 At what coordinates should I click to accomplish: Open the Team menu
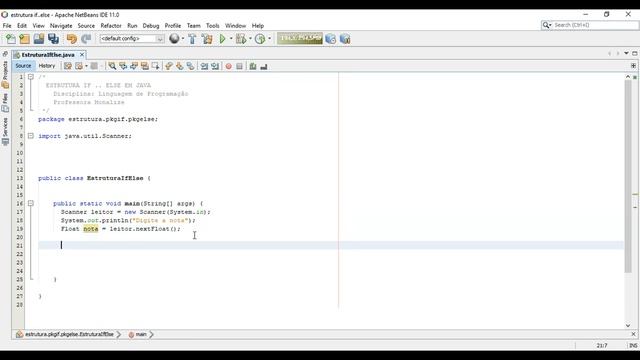[193, 26]
